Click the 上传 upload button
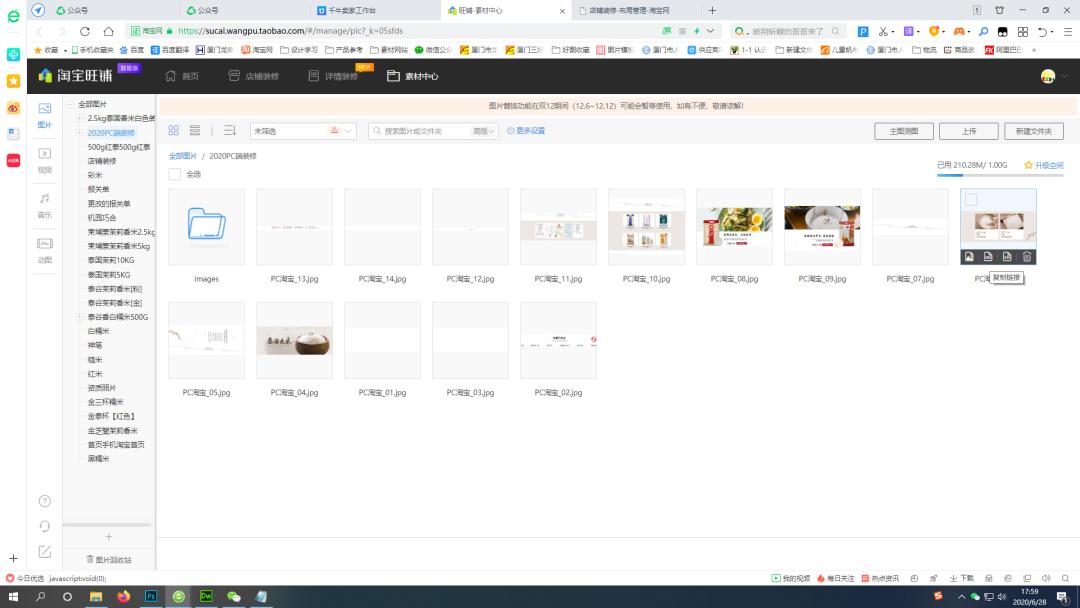This screenshot has height=608, width=1080. click(x=968, y=130)
